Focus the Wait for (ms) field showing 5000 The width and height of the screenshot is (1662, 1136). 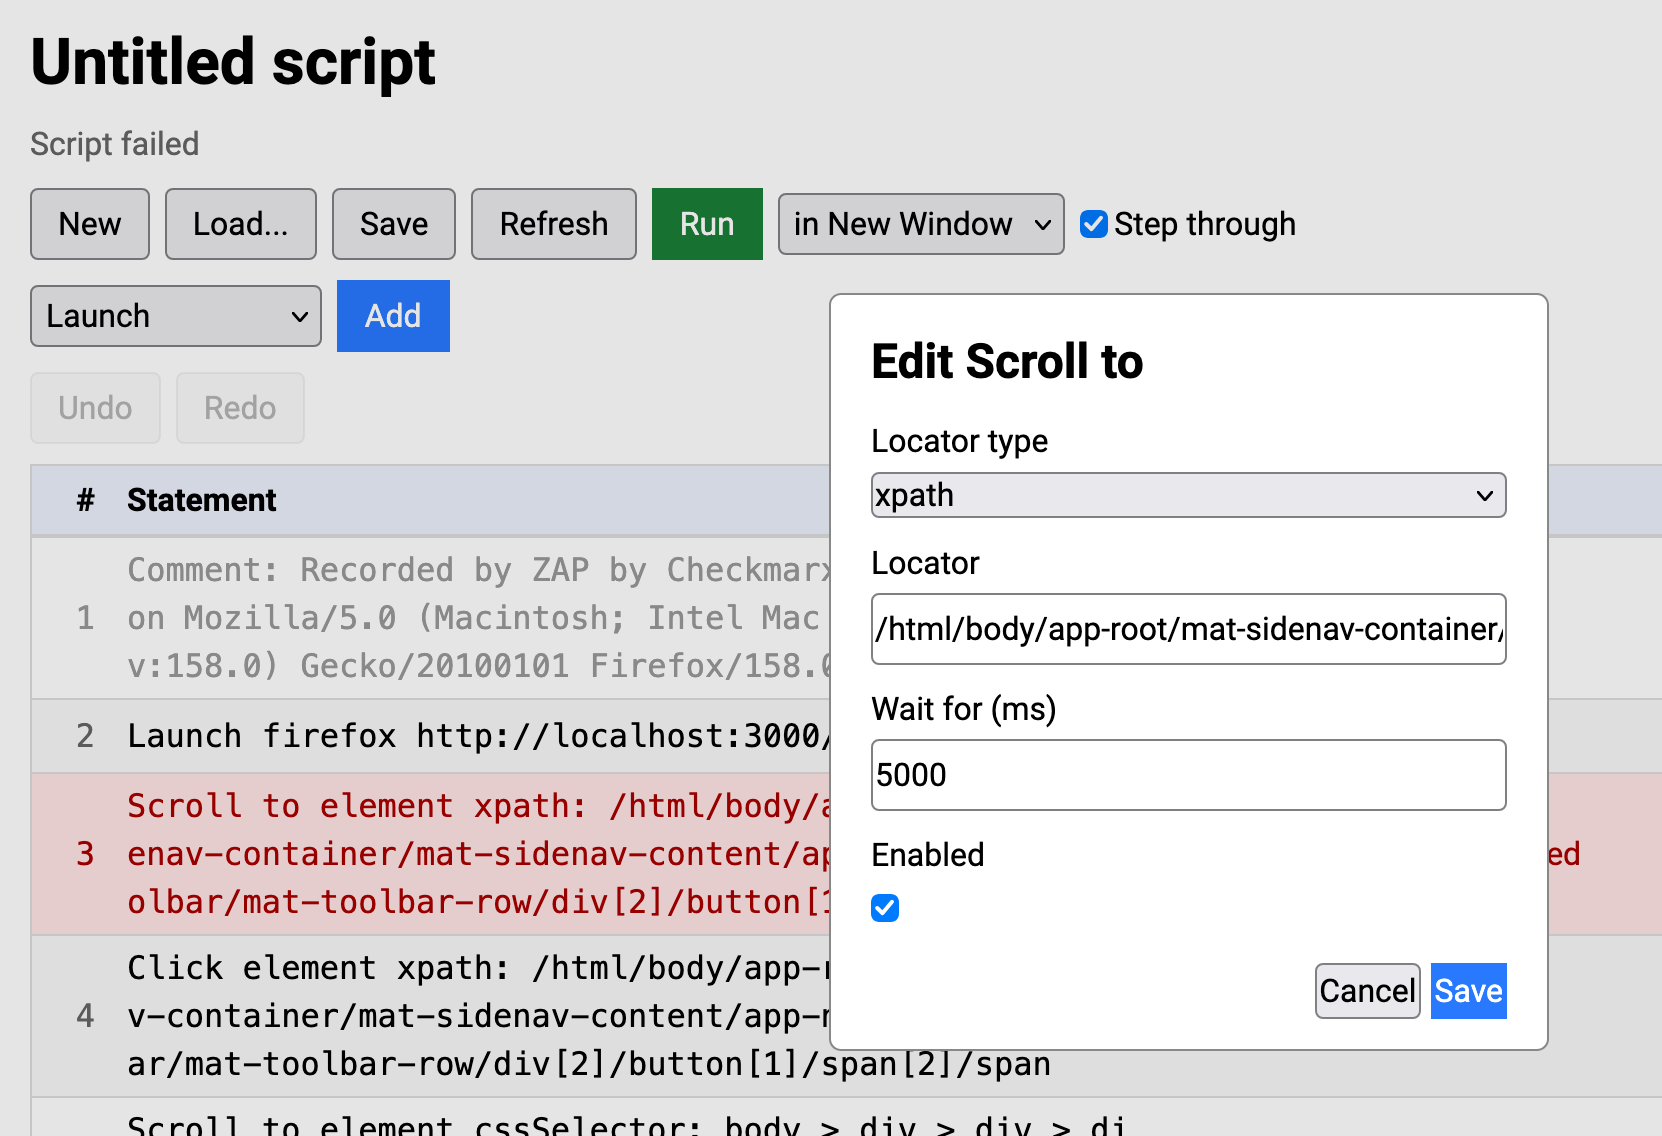1189,775
